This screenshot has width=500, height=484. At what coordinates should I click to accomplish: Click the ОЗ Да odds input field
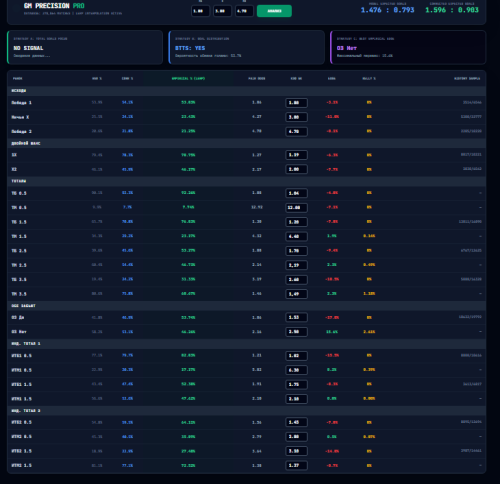pyautogui.click(x=296, y=317)
